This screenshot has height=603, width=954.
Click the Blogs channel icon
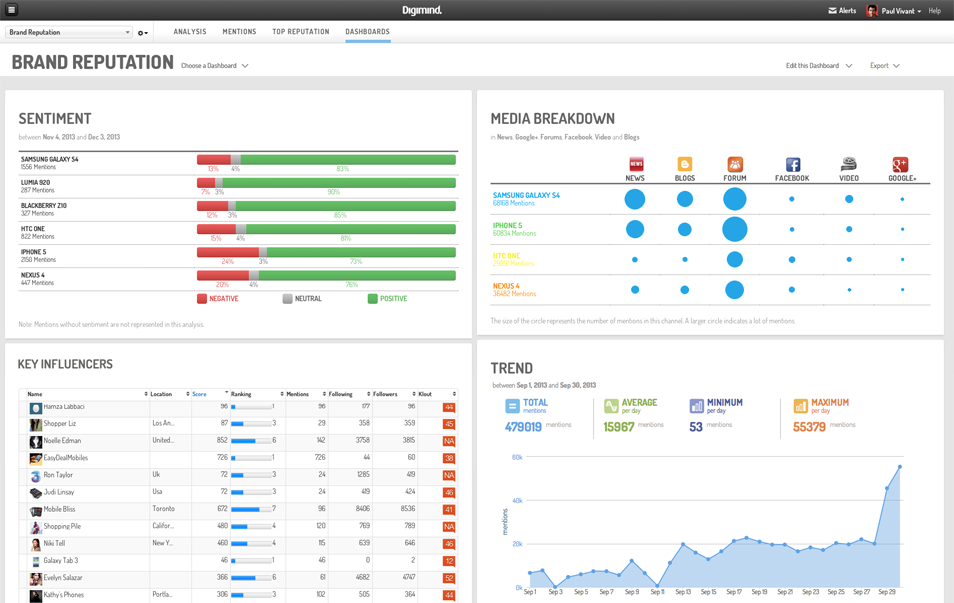tap(684, 164)
